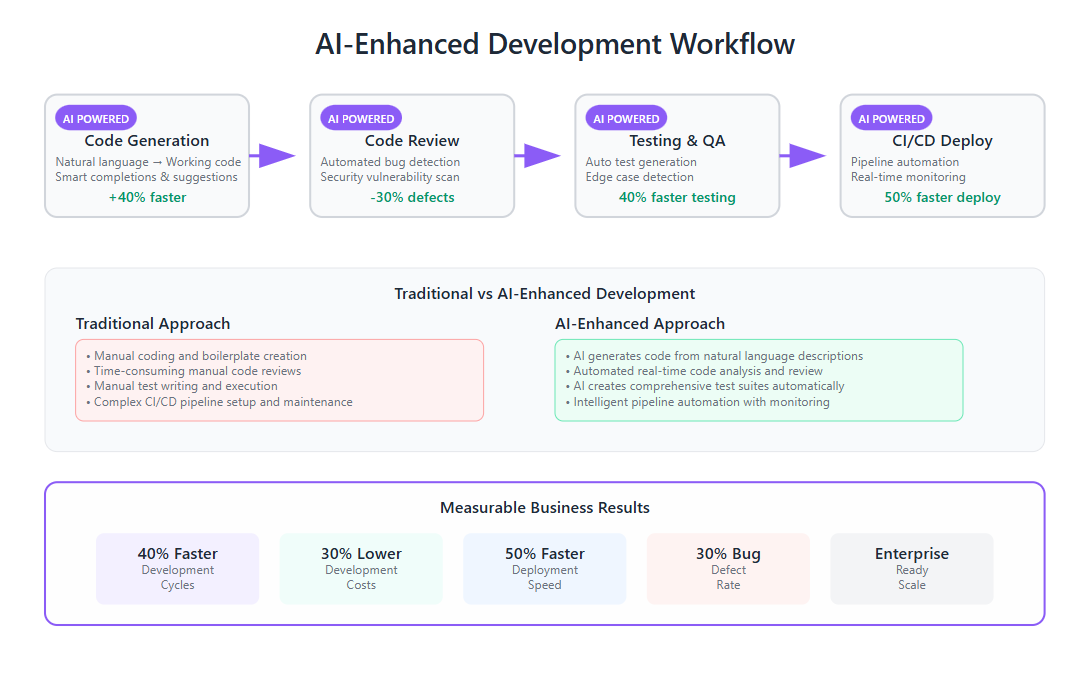Click the '-30% defects' metric text
The image size is (1092, 678).
tap(412, 197)
